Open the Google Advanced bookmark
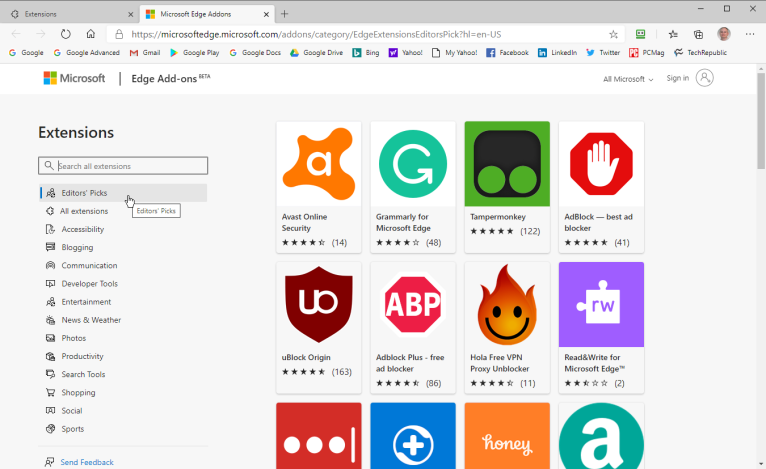This screenshot has width=766, height=469. point(86,53)
